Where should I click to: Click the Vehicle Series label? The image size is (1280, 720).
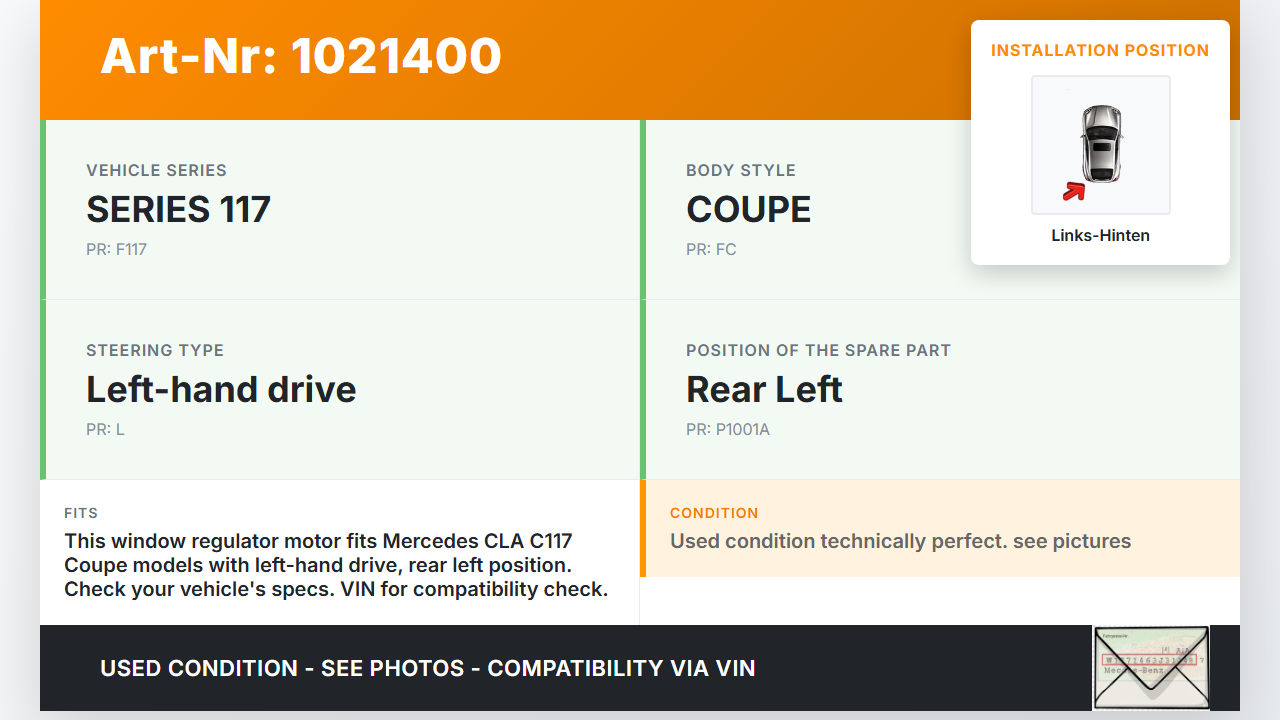tap(156, 170)
